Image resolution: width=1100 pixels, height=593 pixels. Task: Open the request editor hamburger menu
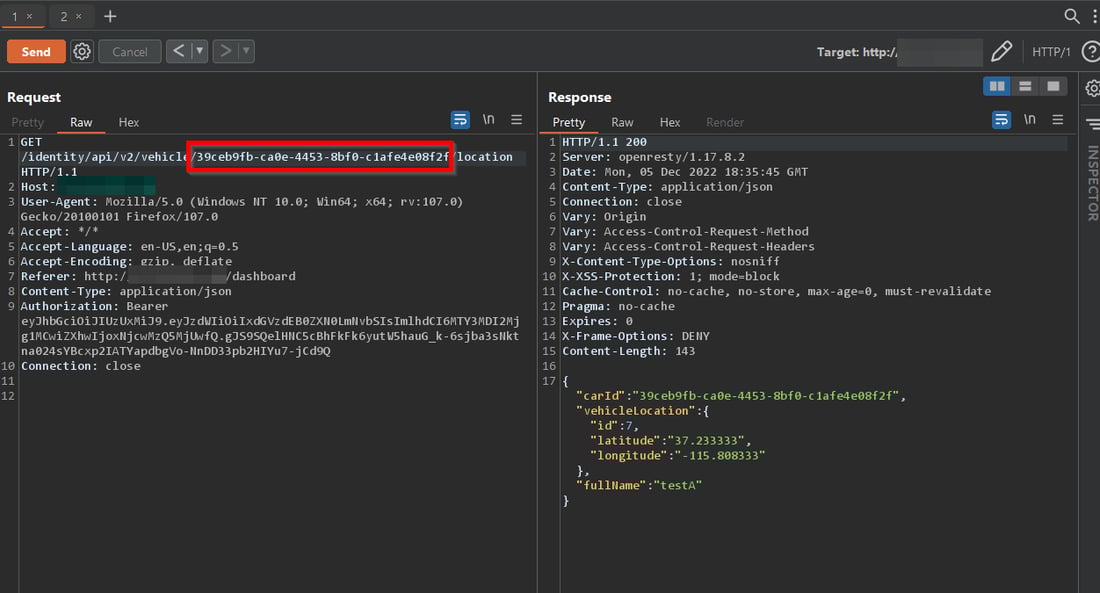pyautogui.click(x=516, y=119)
